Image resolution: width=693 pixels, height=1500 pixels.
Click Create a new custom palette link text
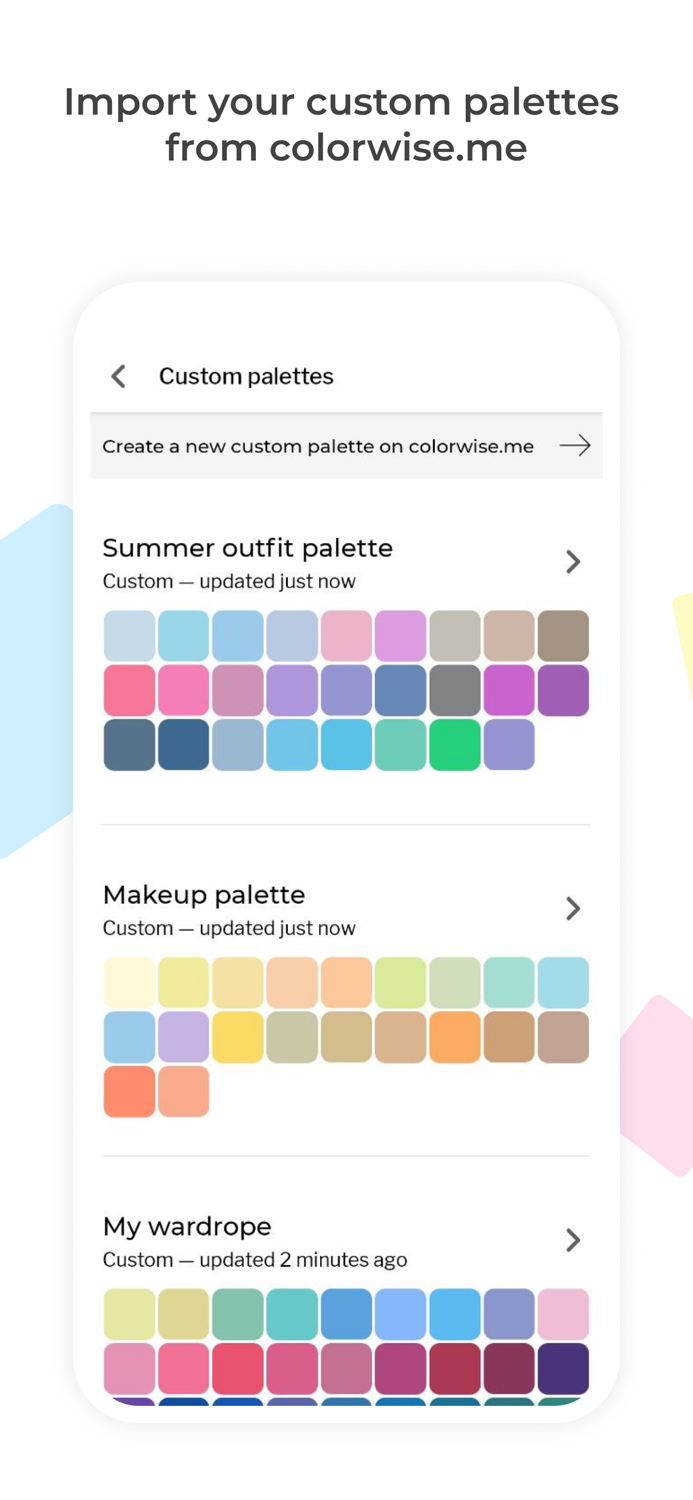coord(317,446)
